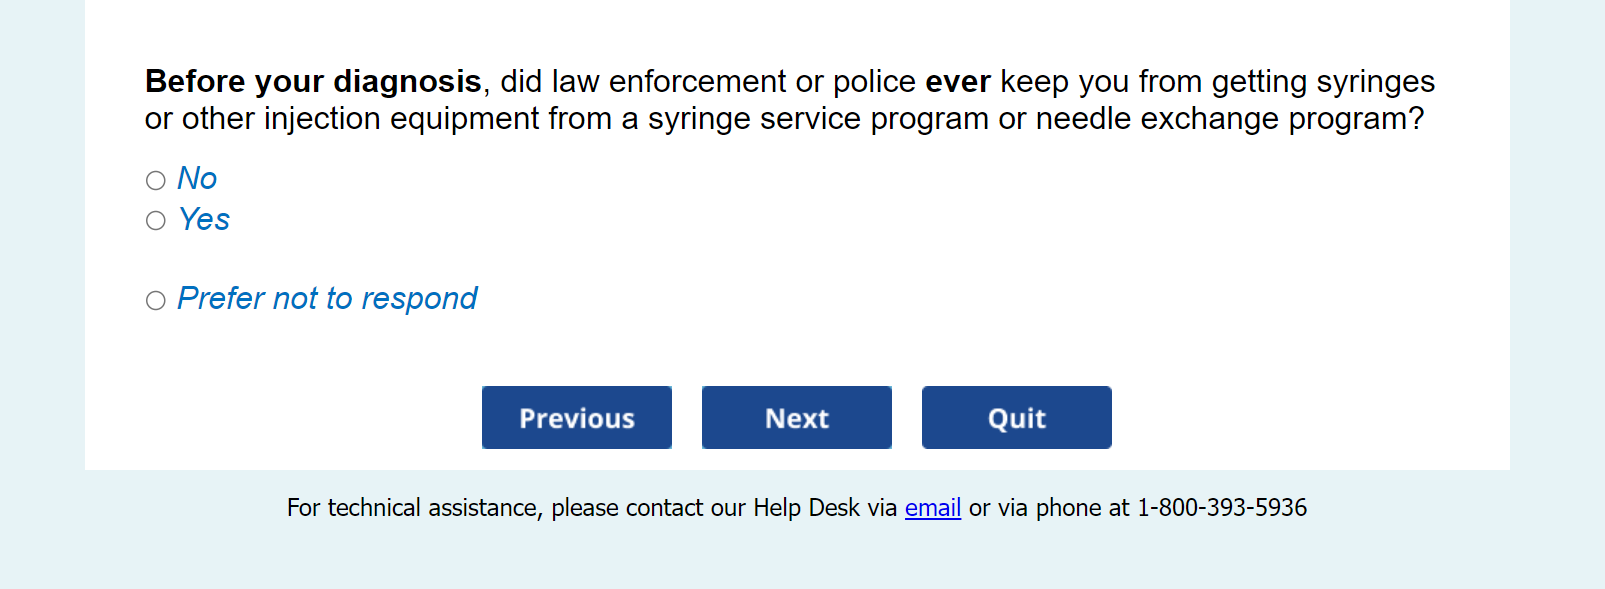Image resolution: width=1605 pixels, height=589 pixels.
Task: Click the bold word "ever" in the question
Action: coord(957,81)
